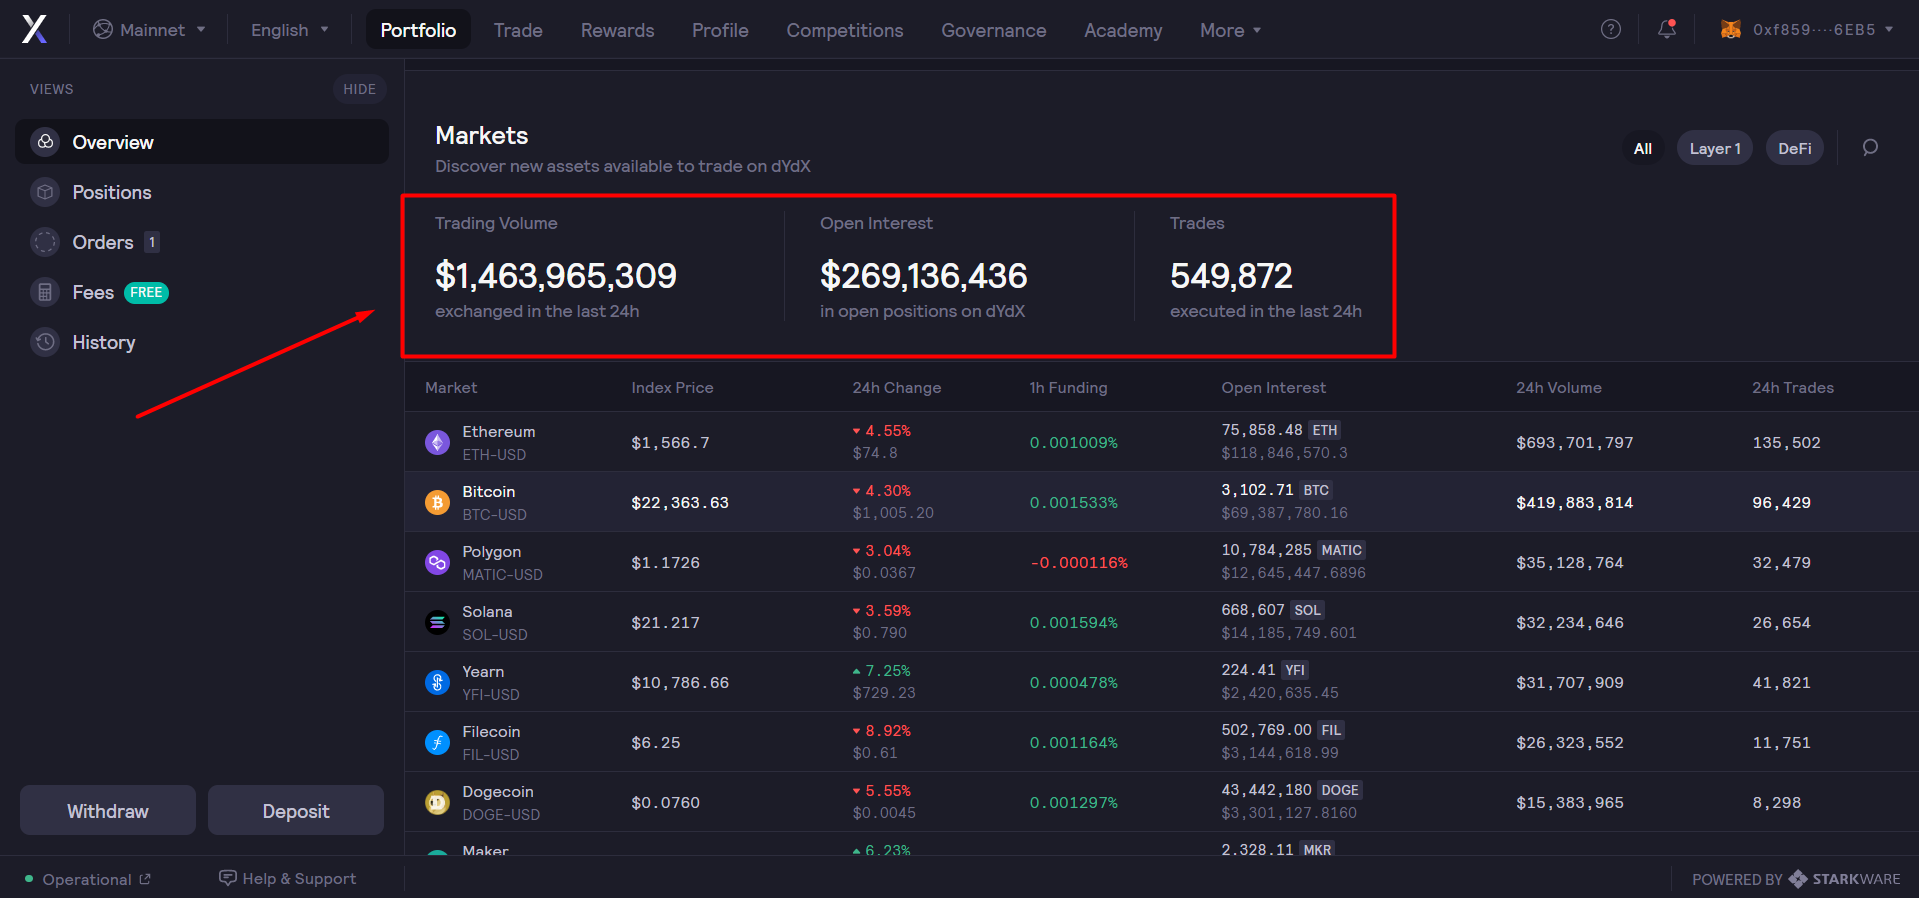Hide the Views sidebar

point(360,89)
